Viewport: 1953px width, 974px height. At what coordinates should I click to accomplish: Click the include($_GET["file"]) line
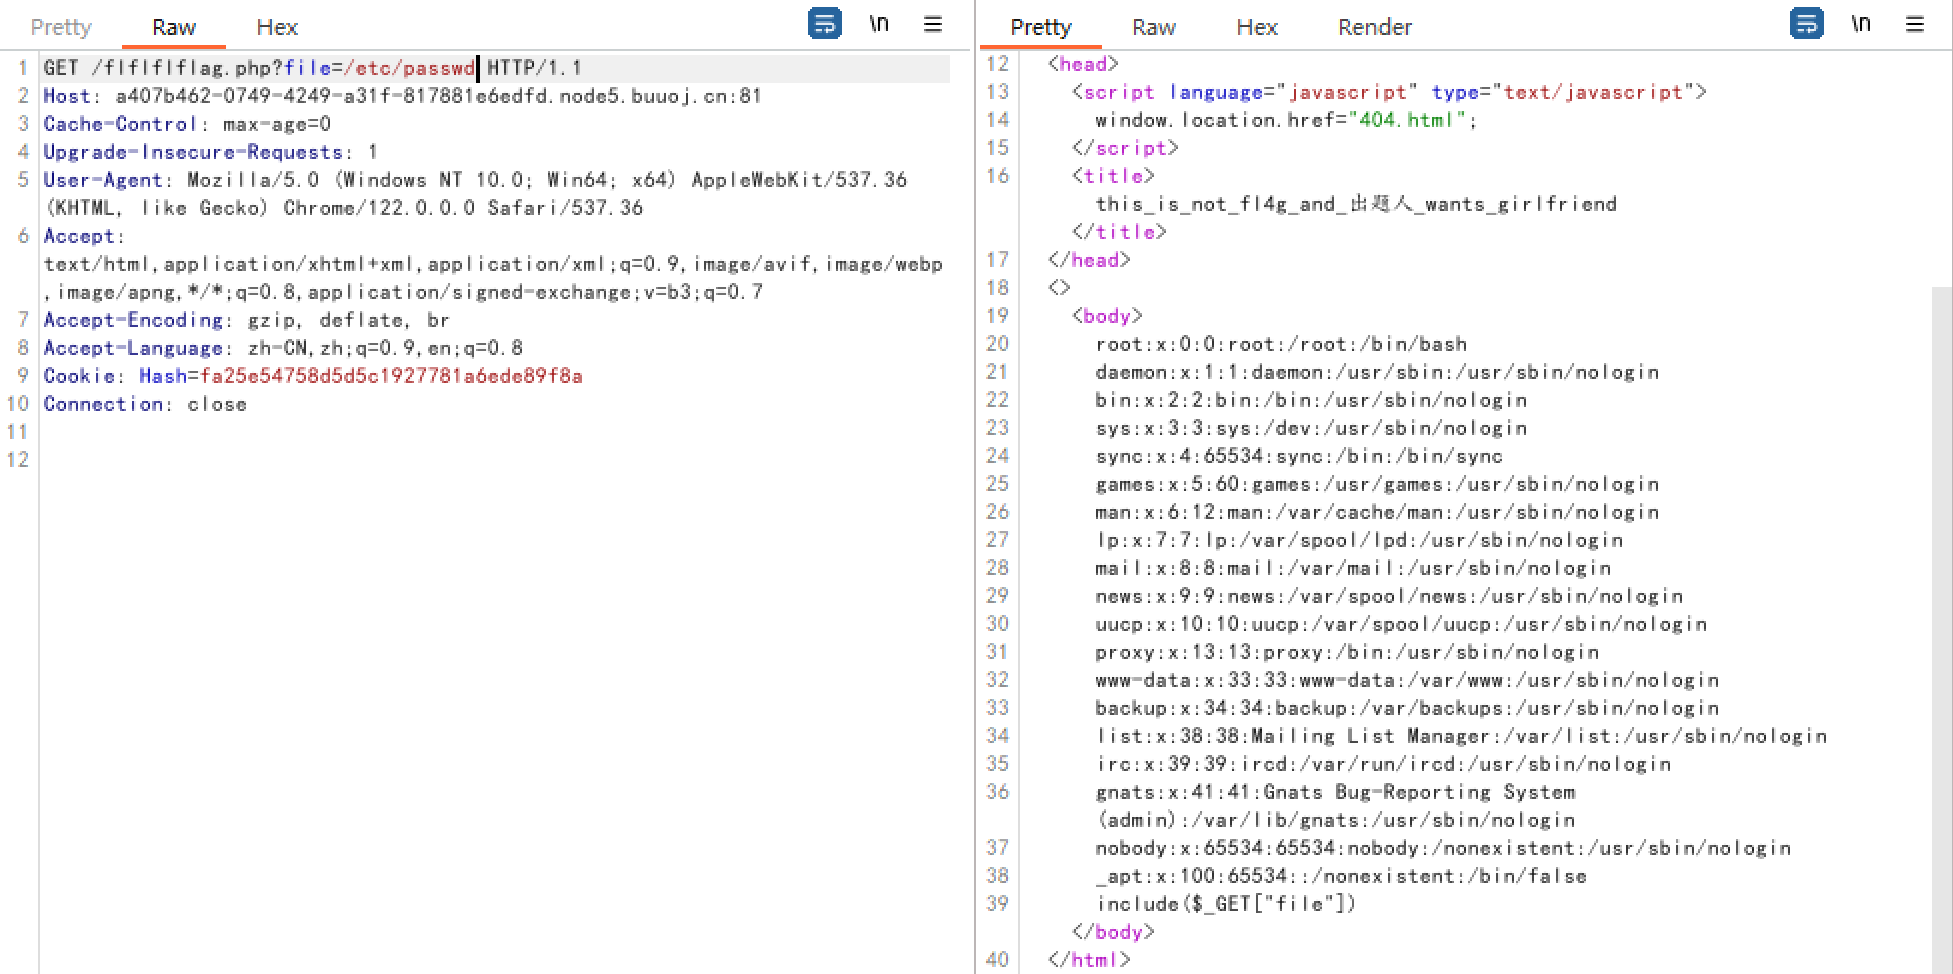pos(1226,904)
